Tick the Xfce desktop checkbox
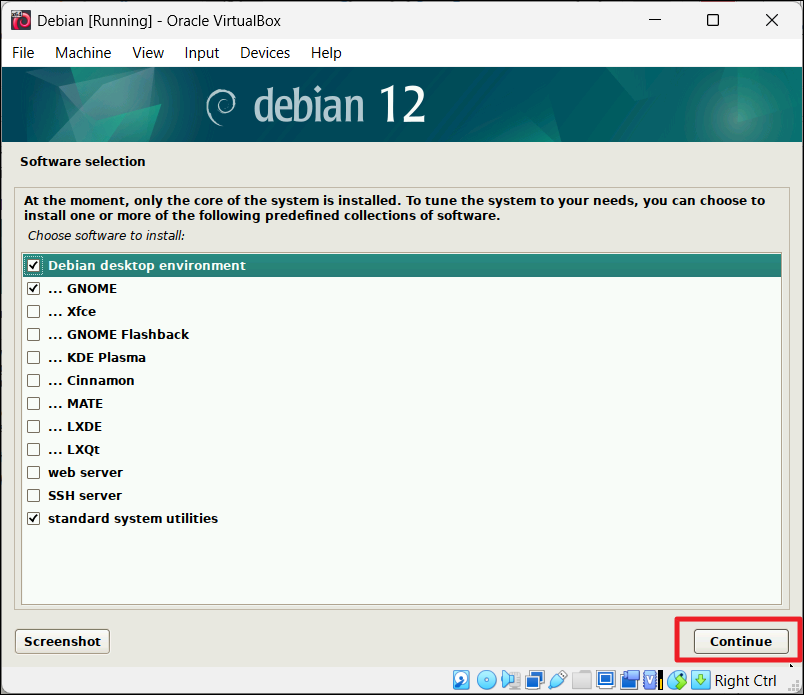This screenshot has width=804, height=695. (x=34, y=312)
